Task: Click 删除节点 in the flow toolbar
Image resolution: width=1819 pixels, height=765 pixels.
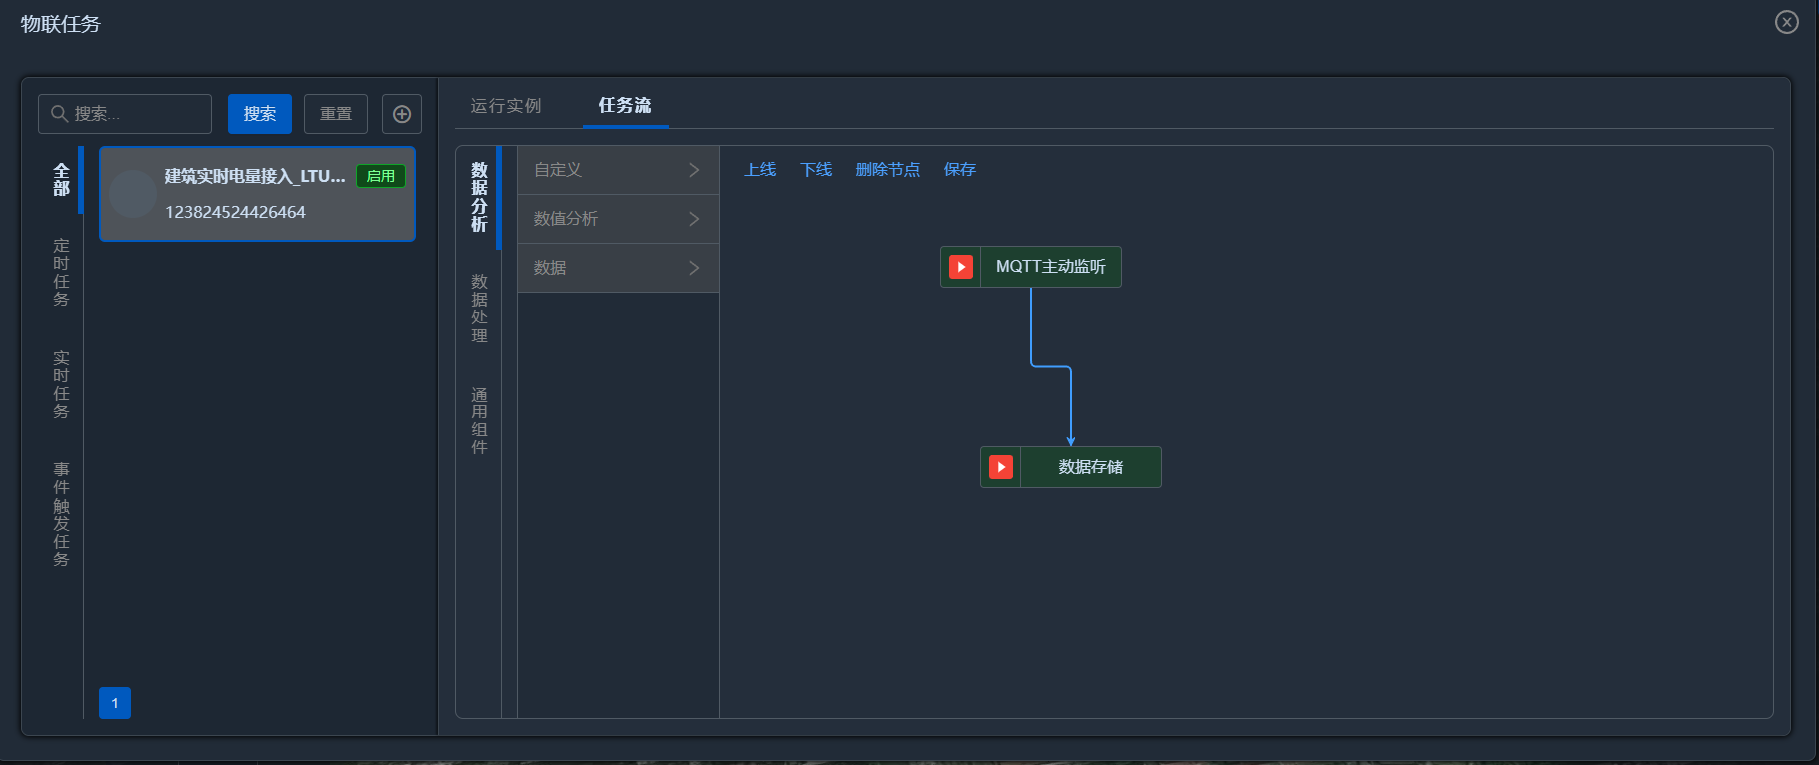Action: pyautogui.click(x=887, y=170)
